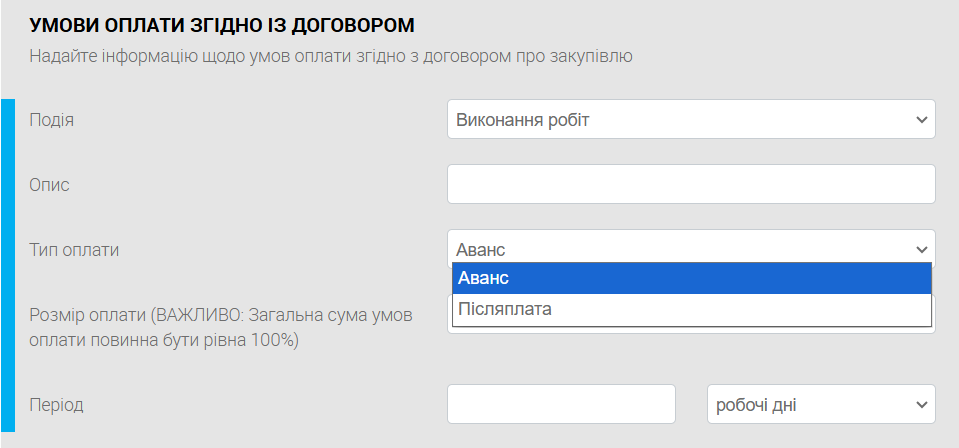Click the chevron arrow of Тип оплати

(921, 250)
